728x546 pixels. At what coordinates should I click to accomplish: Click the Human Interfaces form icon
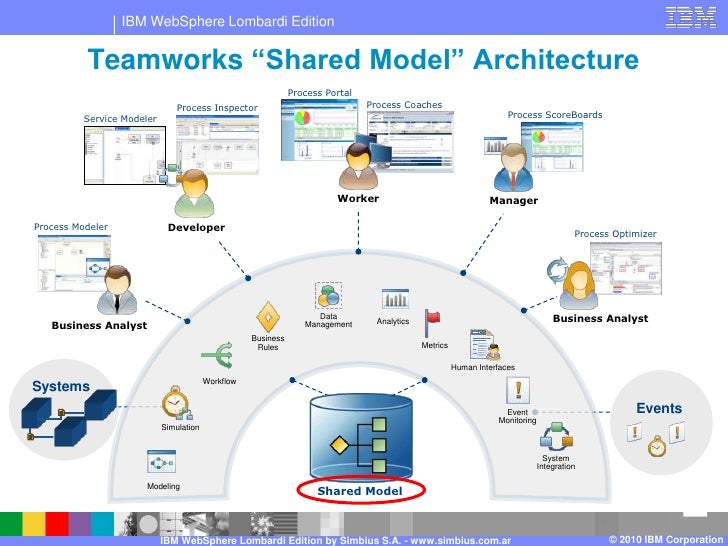click(485, 344)
